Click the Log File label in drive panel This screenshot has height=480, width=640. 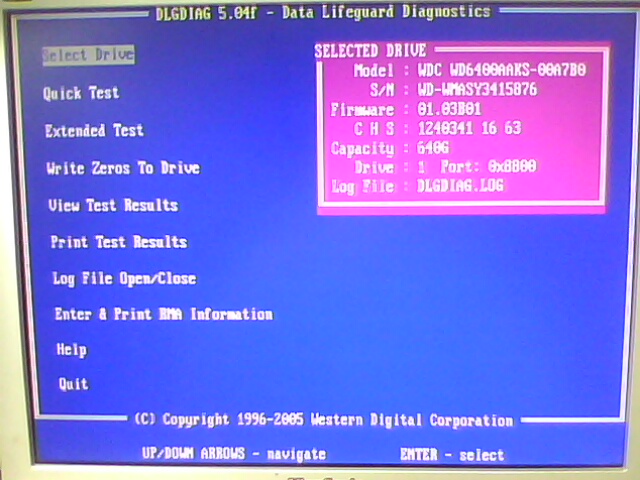click(362, 187)
